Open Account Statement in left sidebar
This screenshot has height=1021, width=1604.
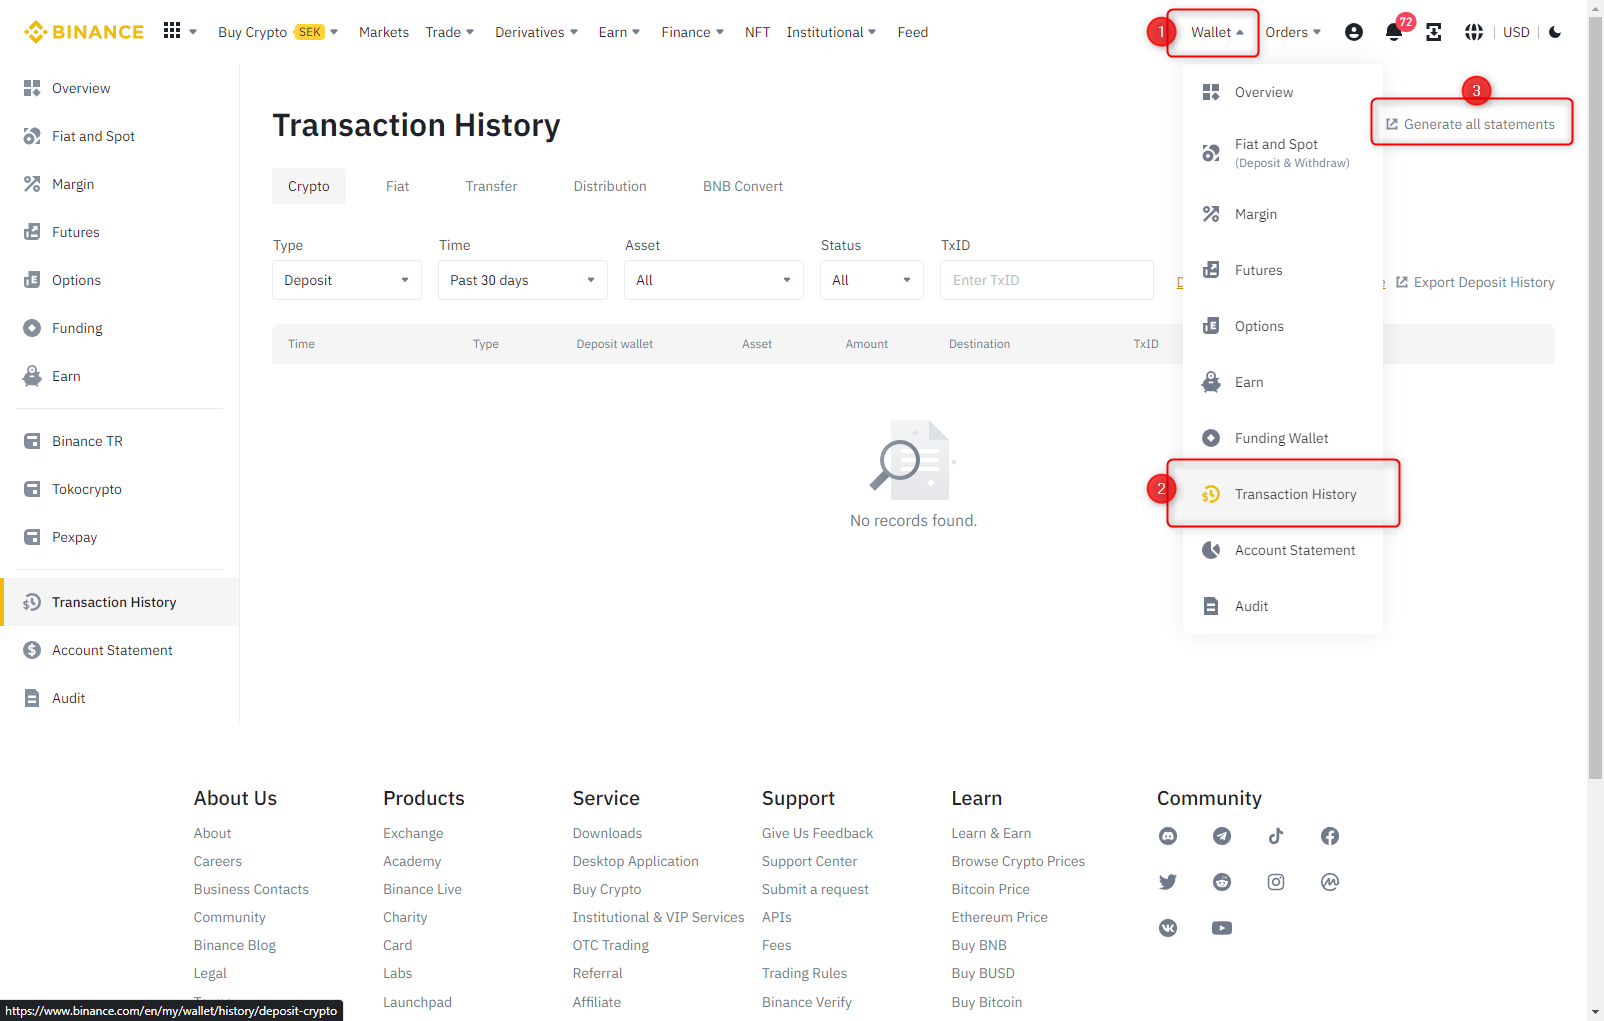(x=120, y=650)
